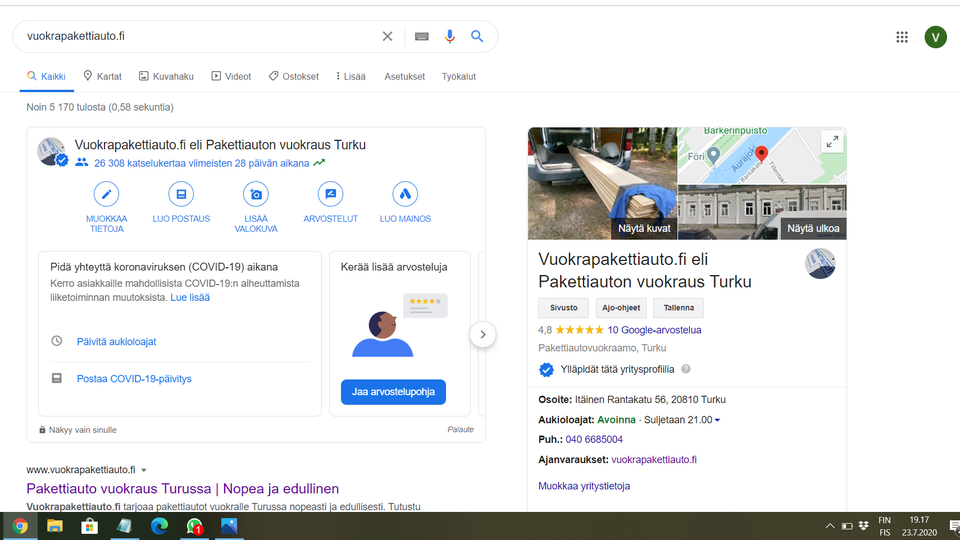Click the Luo mainos ads icon

click(405, 194)
